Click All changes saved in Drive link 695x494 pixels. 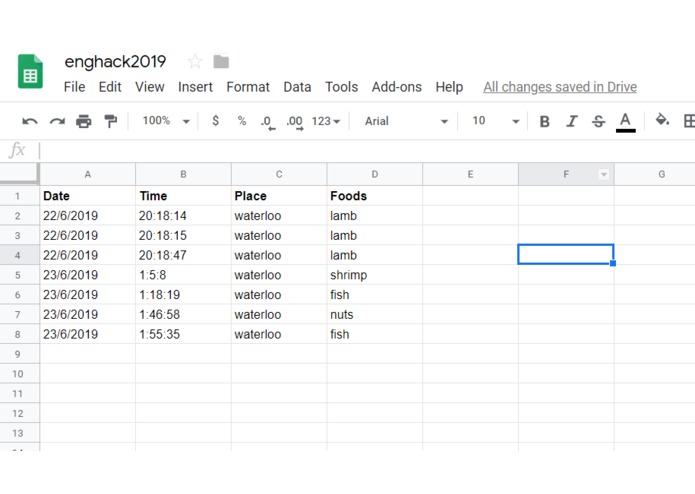click(560, 87)
